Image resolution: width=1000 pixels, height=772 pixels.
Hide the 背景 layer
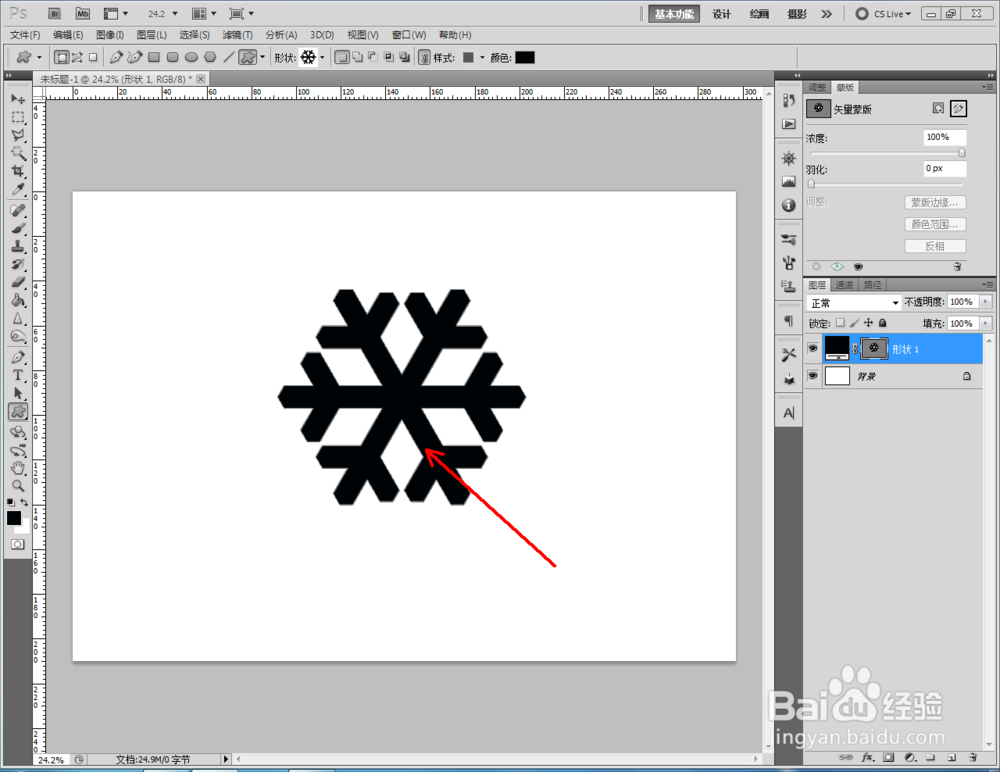812,376
